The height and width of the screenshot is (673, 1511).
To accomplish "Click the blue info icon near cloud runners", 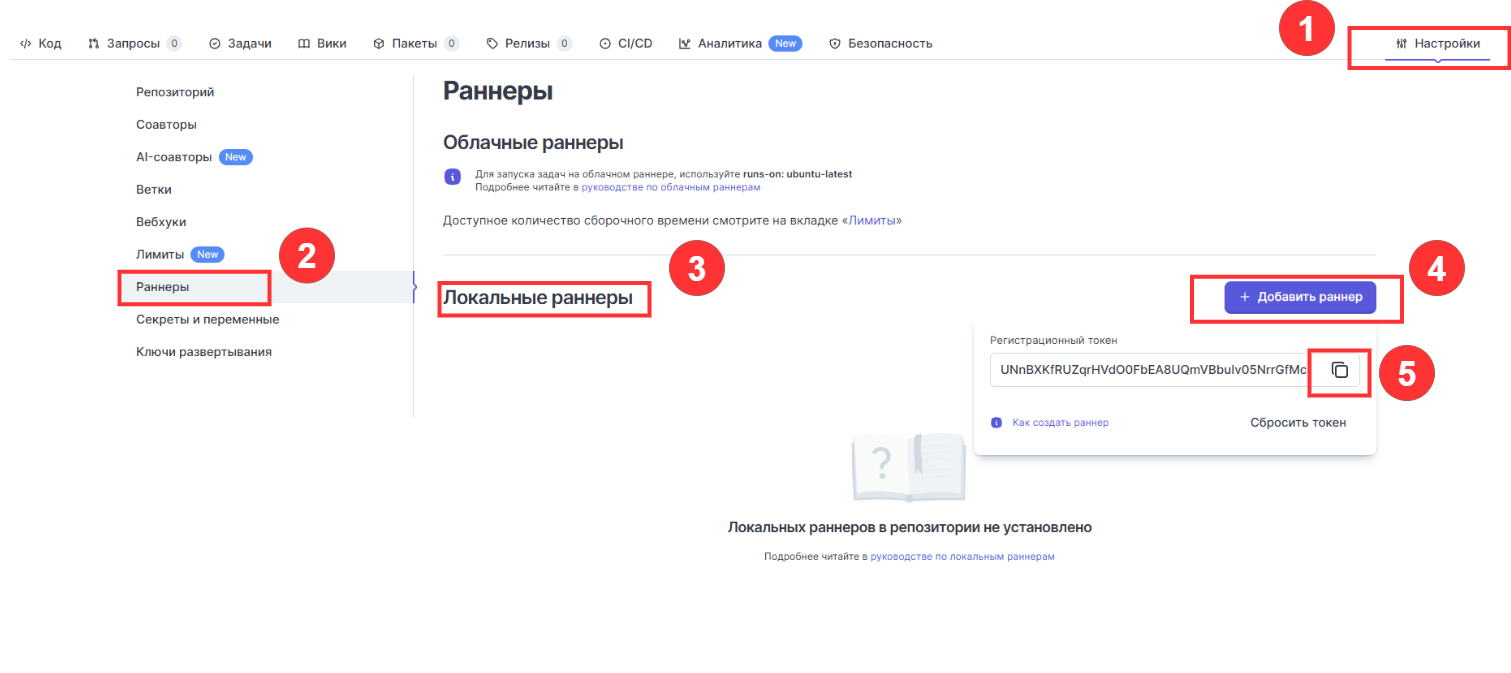I will [452, 177].
